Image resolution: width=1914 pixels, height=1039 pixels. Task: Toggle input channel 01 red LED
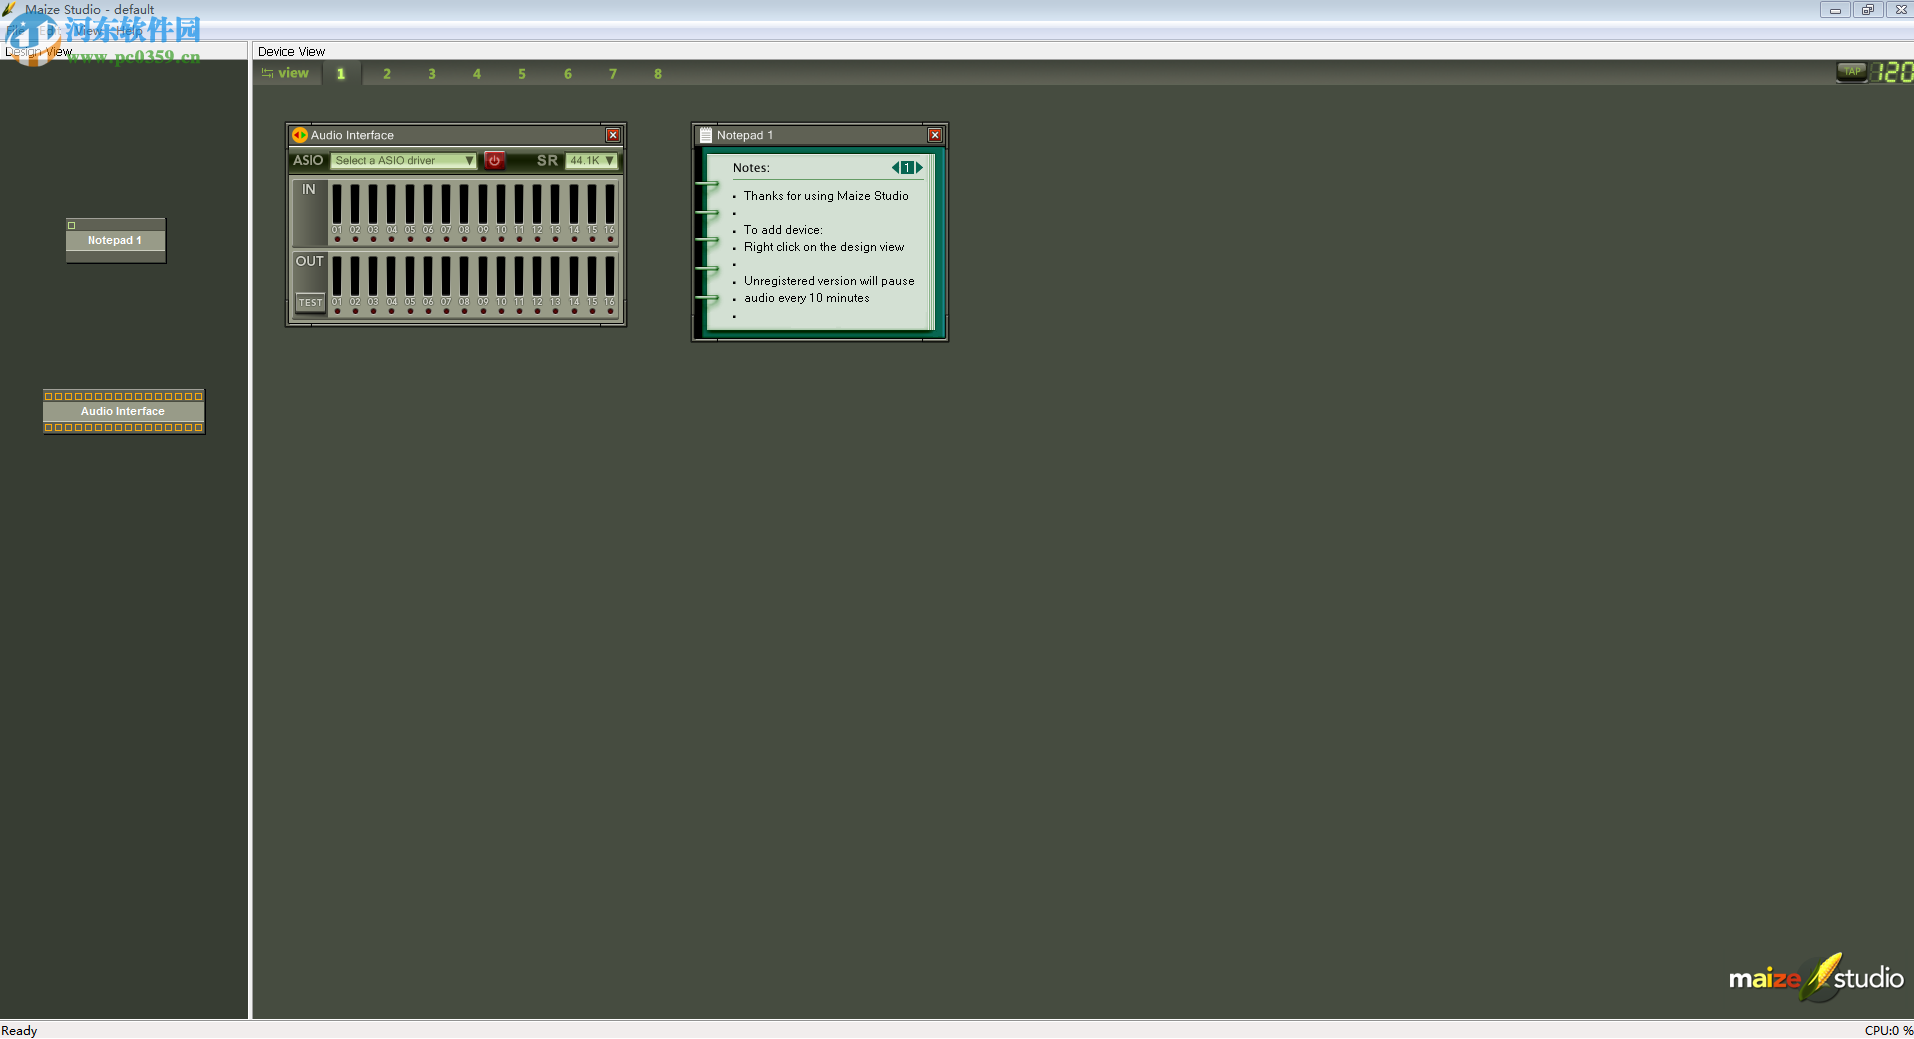tap(337, 239)
